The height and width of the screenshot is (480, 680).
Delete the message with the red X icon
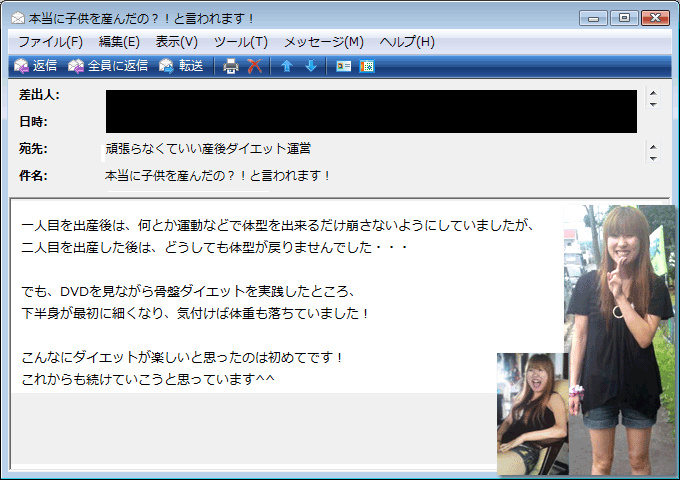coord(255,66)
